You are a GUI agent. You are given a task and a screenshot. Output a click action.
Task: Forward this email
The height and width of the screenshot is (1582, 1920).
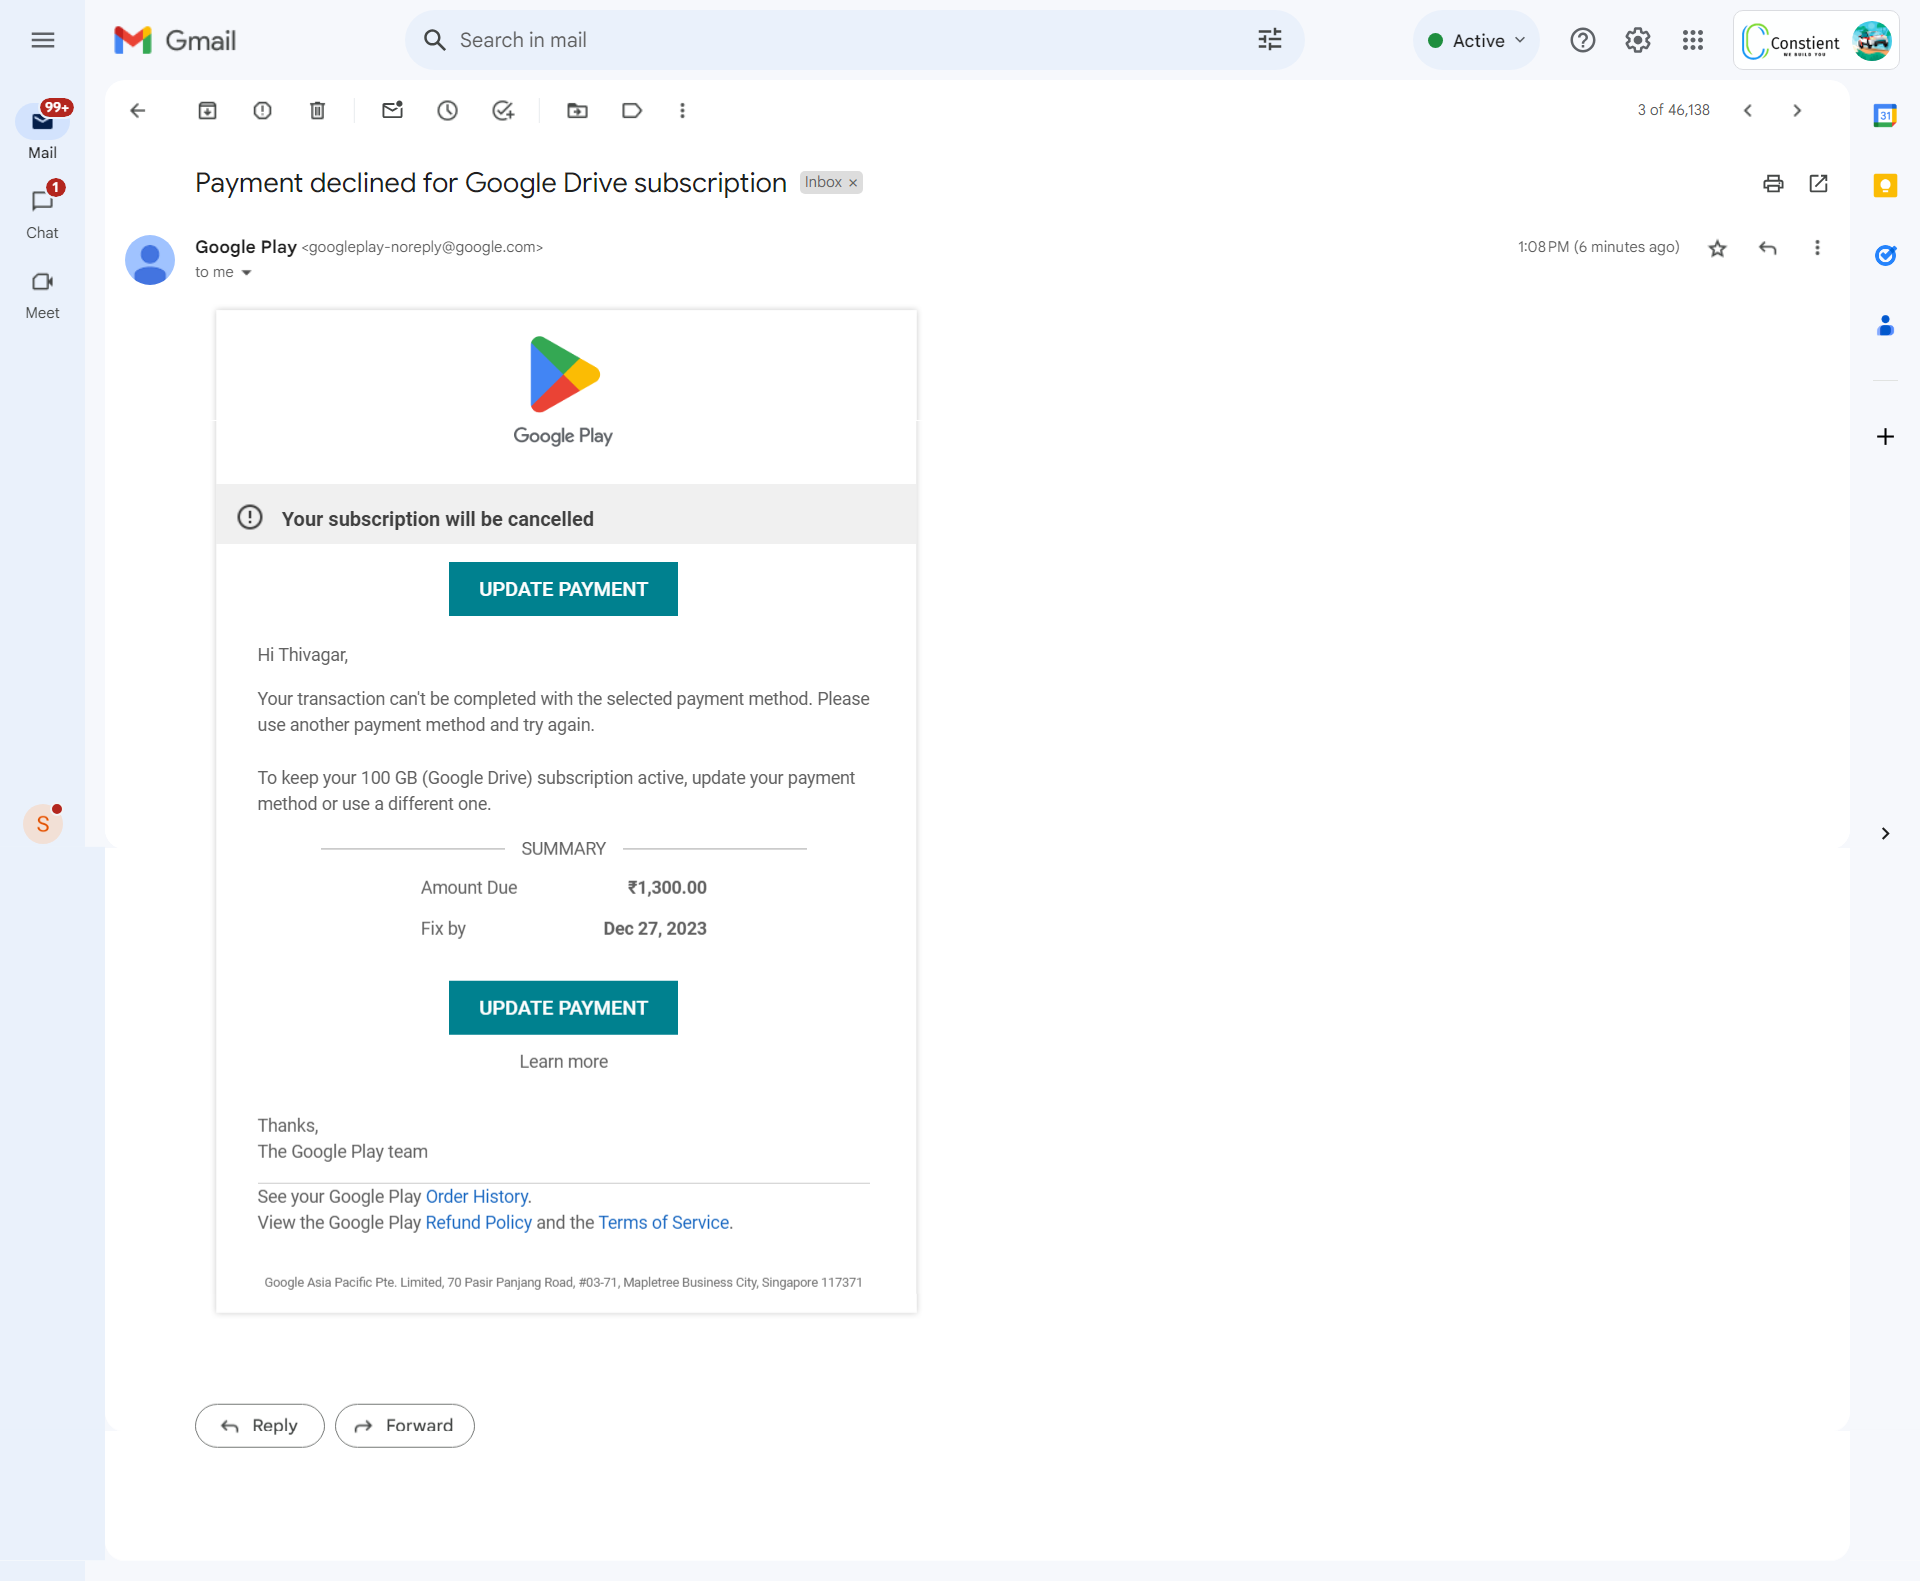click(404, 1426)
